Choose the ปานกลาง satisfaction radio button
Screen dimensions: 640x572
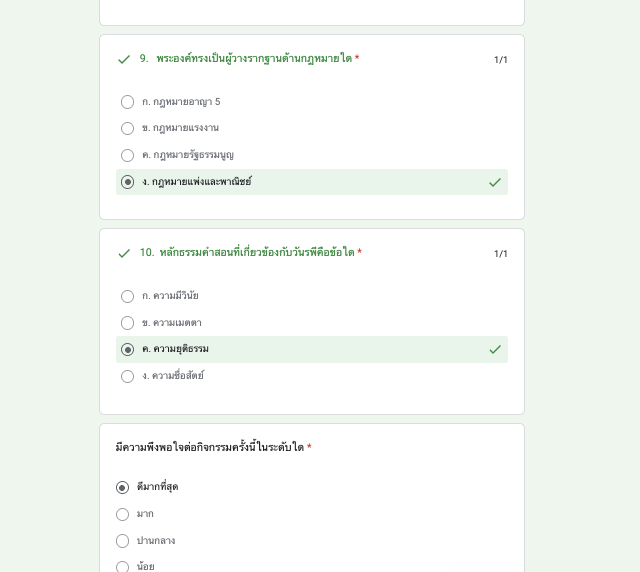pos(123,541)
